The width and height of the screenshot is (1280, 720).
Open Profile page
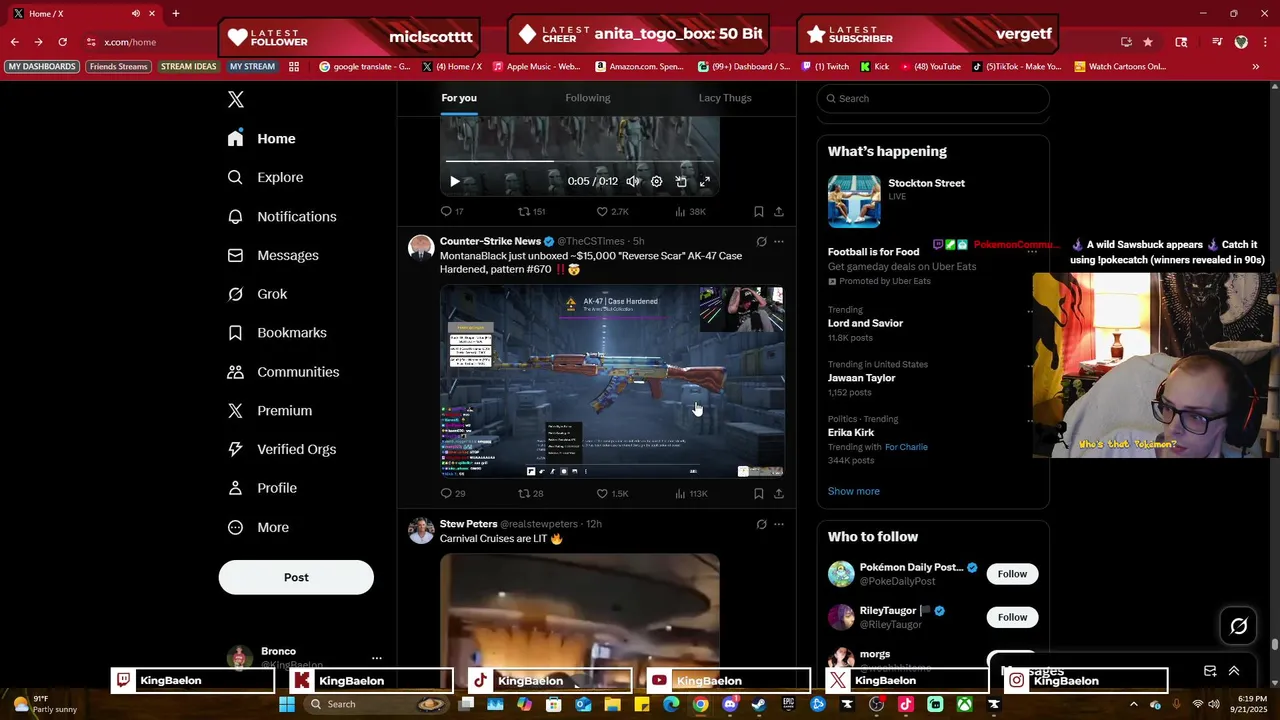pyautogui.click(x=262, y=488)
